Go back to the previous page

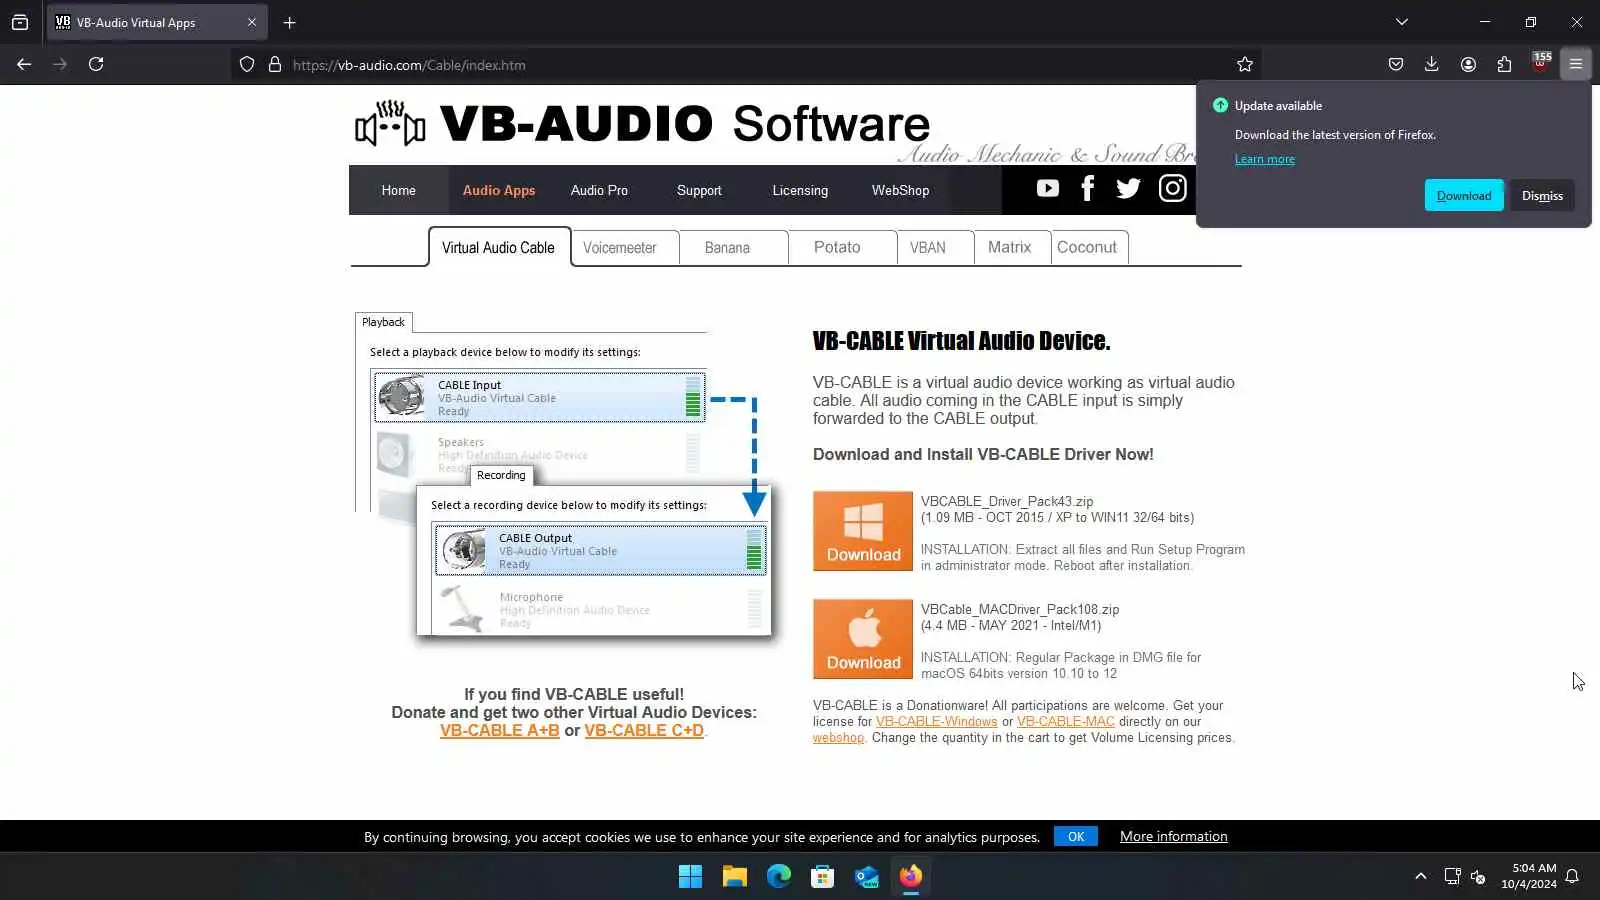tap(24, 64)
